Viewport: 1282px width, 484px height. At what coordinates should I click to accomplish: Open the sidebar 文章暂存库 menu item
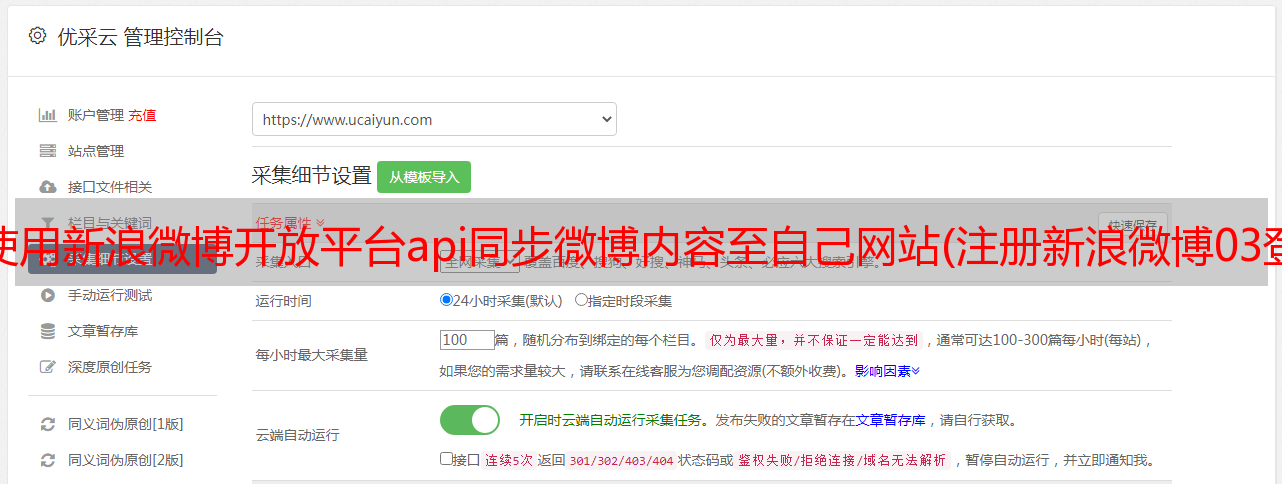tap(103, 331)
